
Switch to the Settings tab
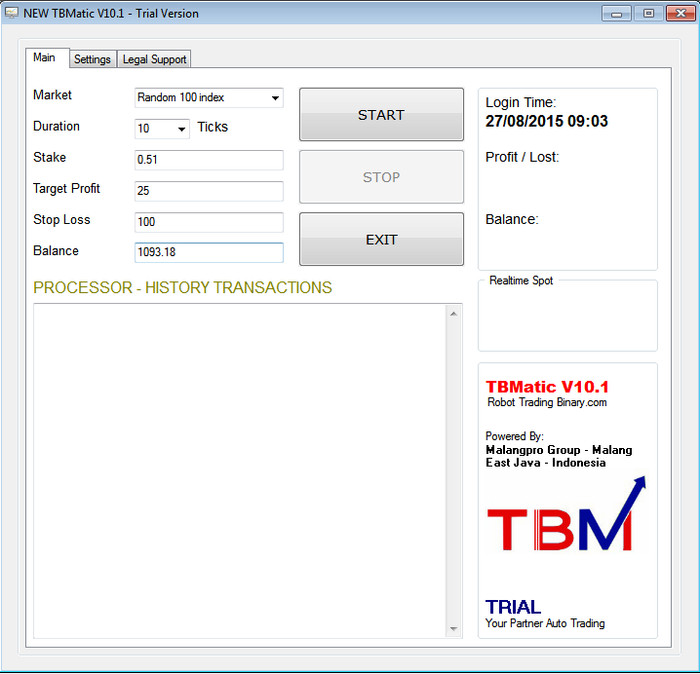click(x=92, y=59)
